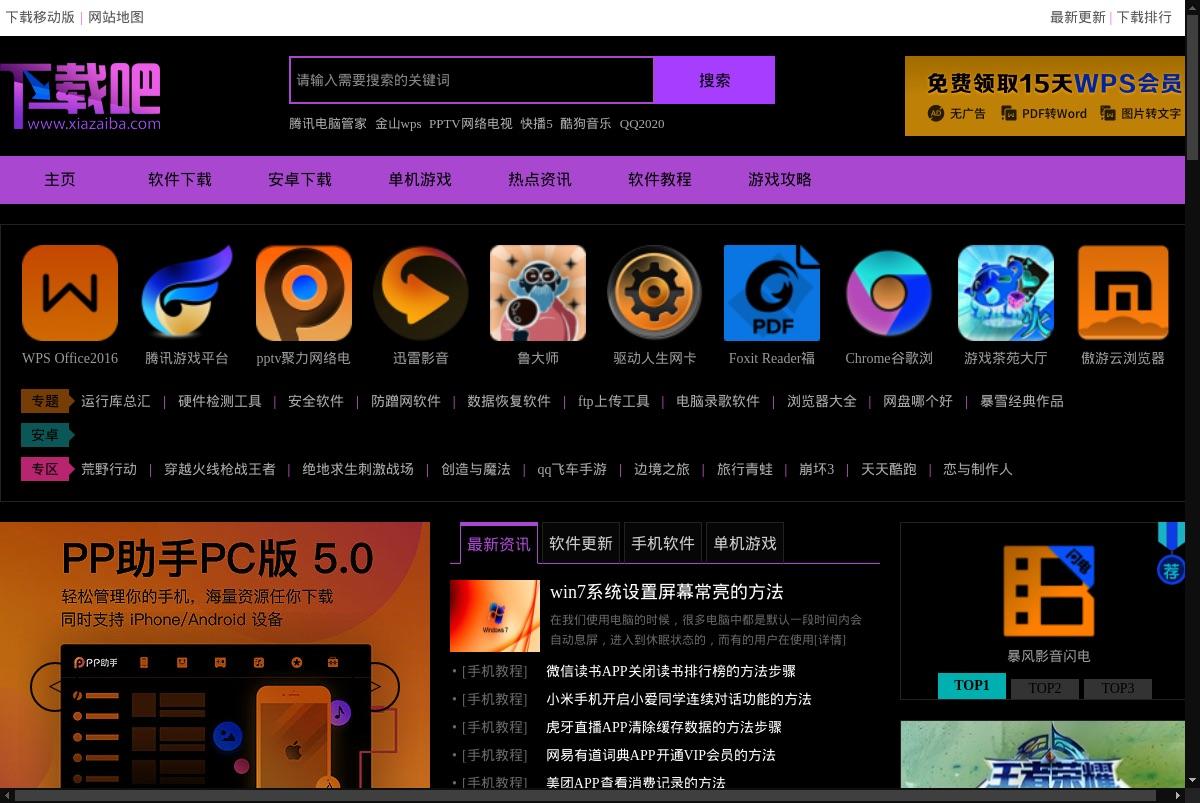This screenshot has width=1200, height=803.
Task: Open 绝地求生刺激战场 zone link
Action: (x=358, y=469)
